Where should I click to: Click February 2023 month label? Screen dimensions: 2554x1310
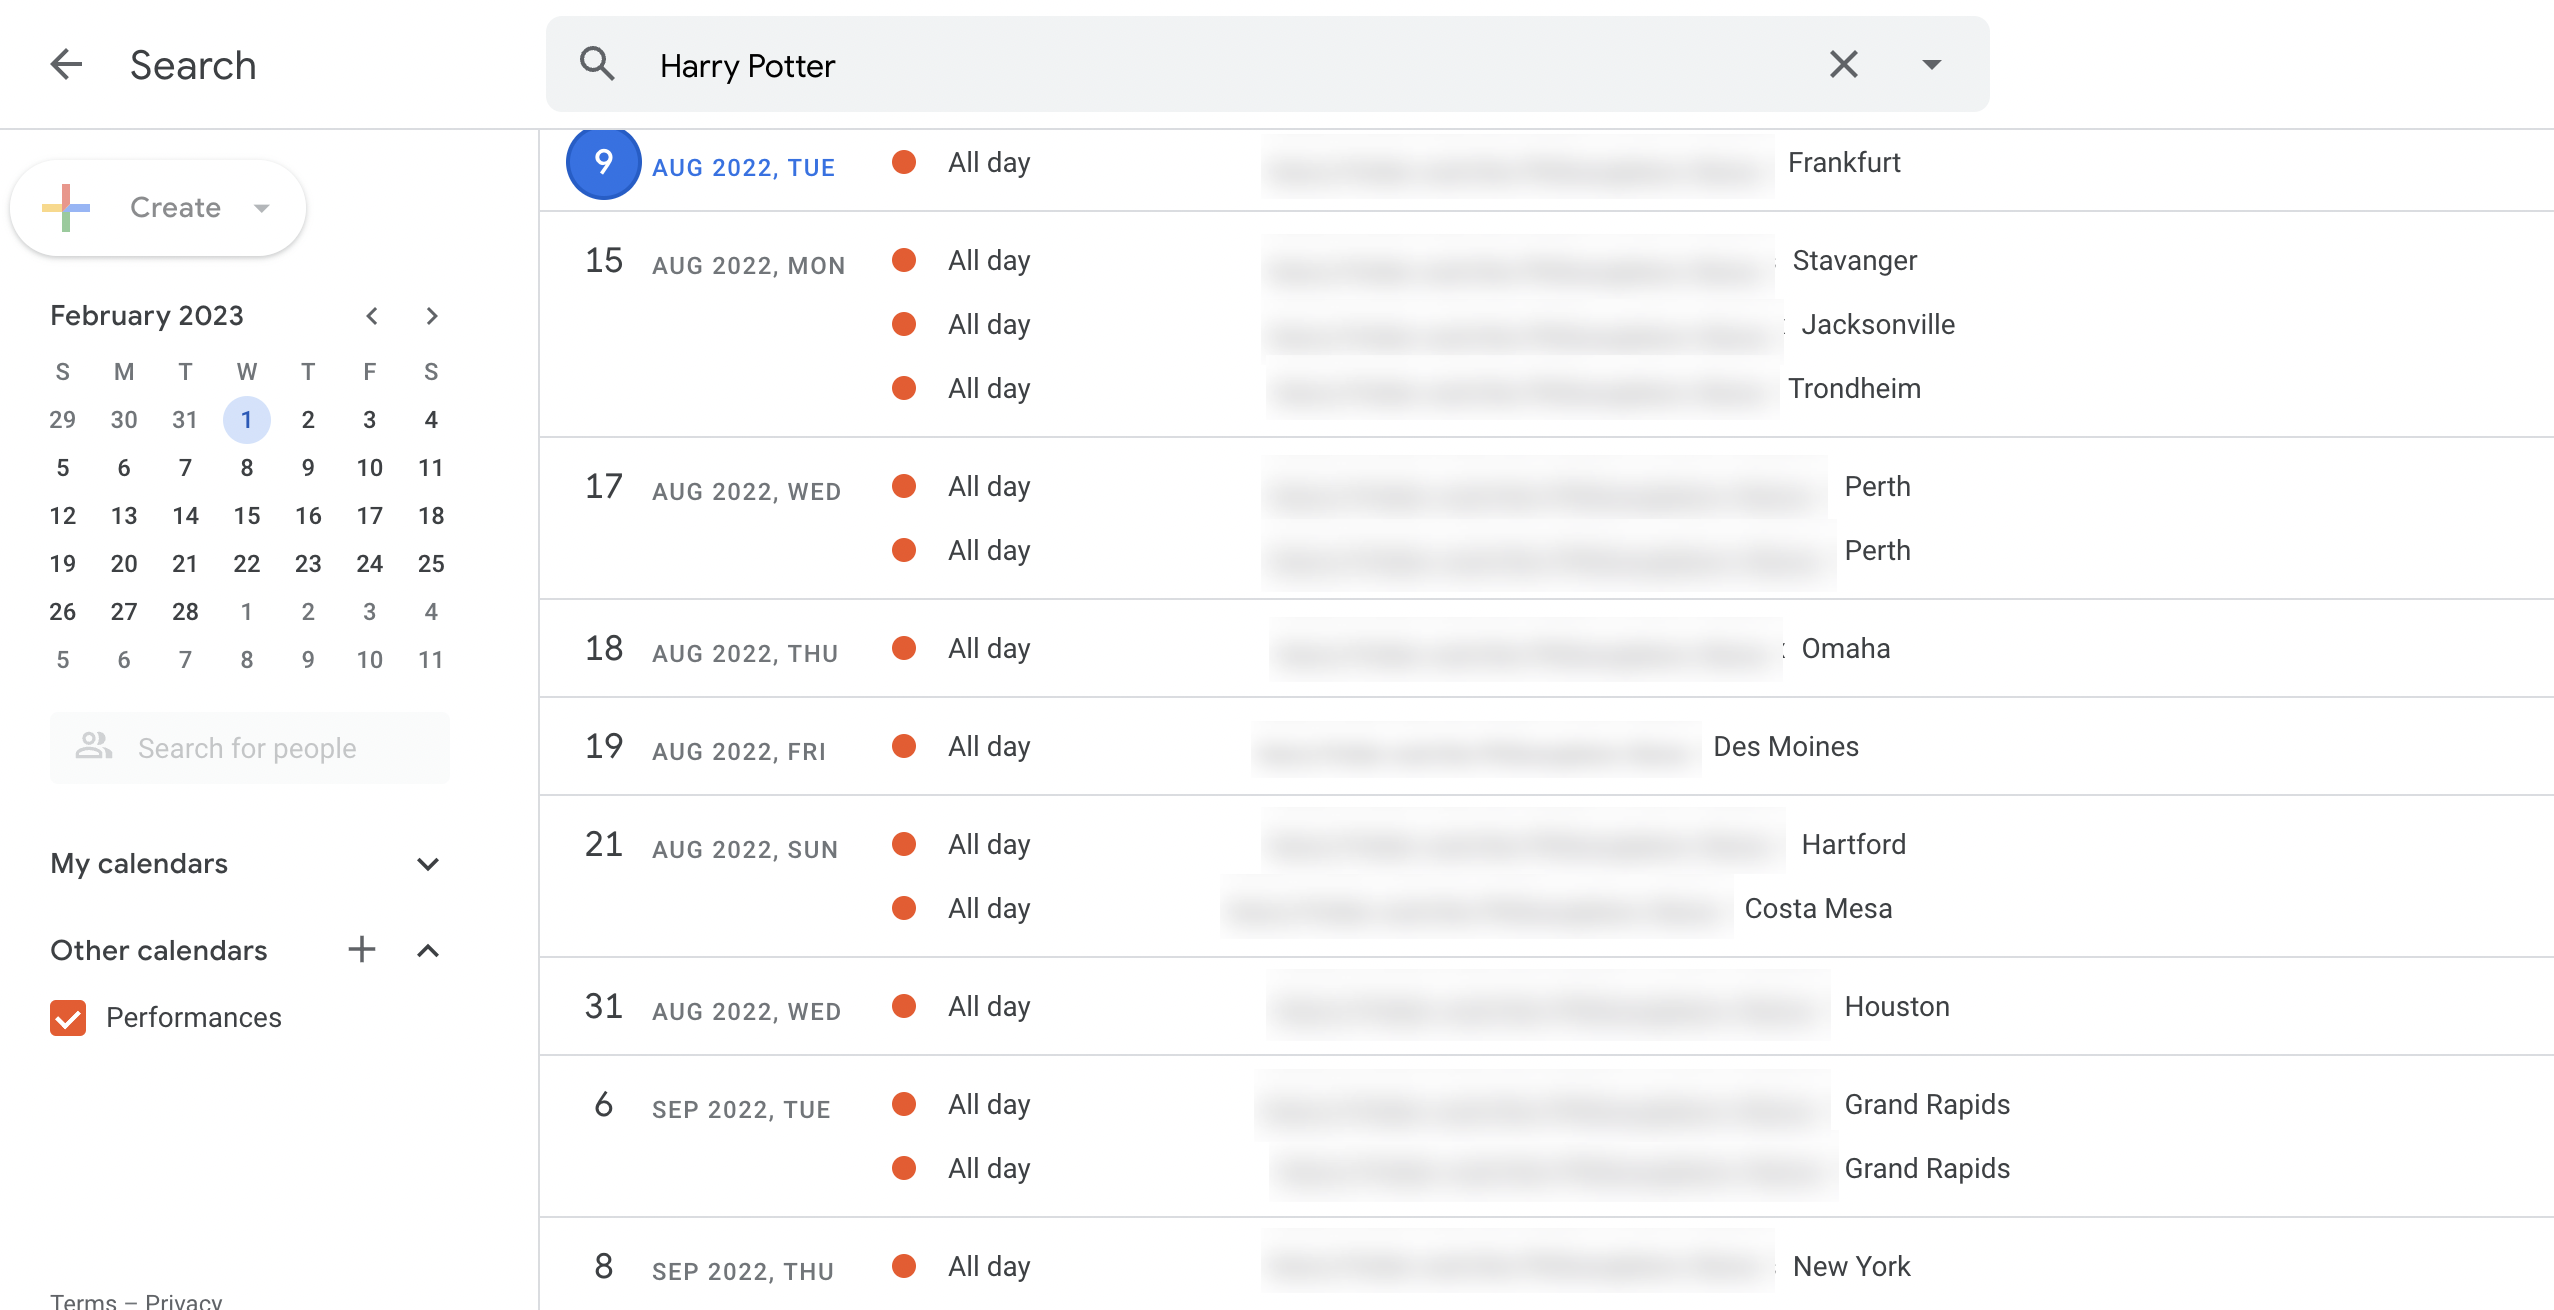point(147,316)
